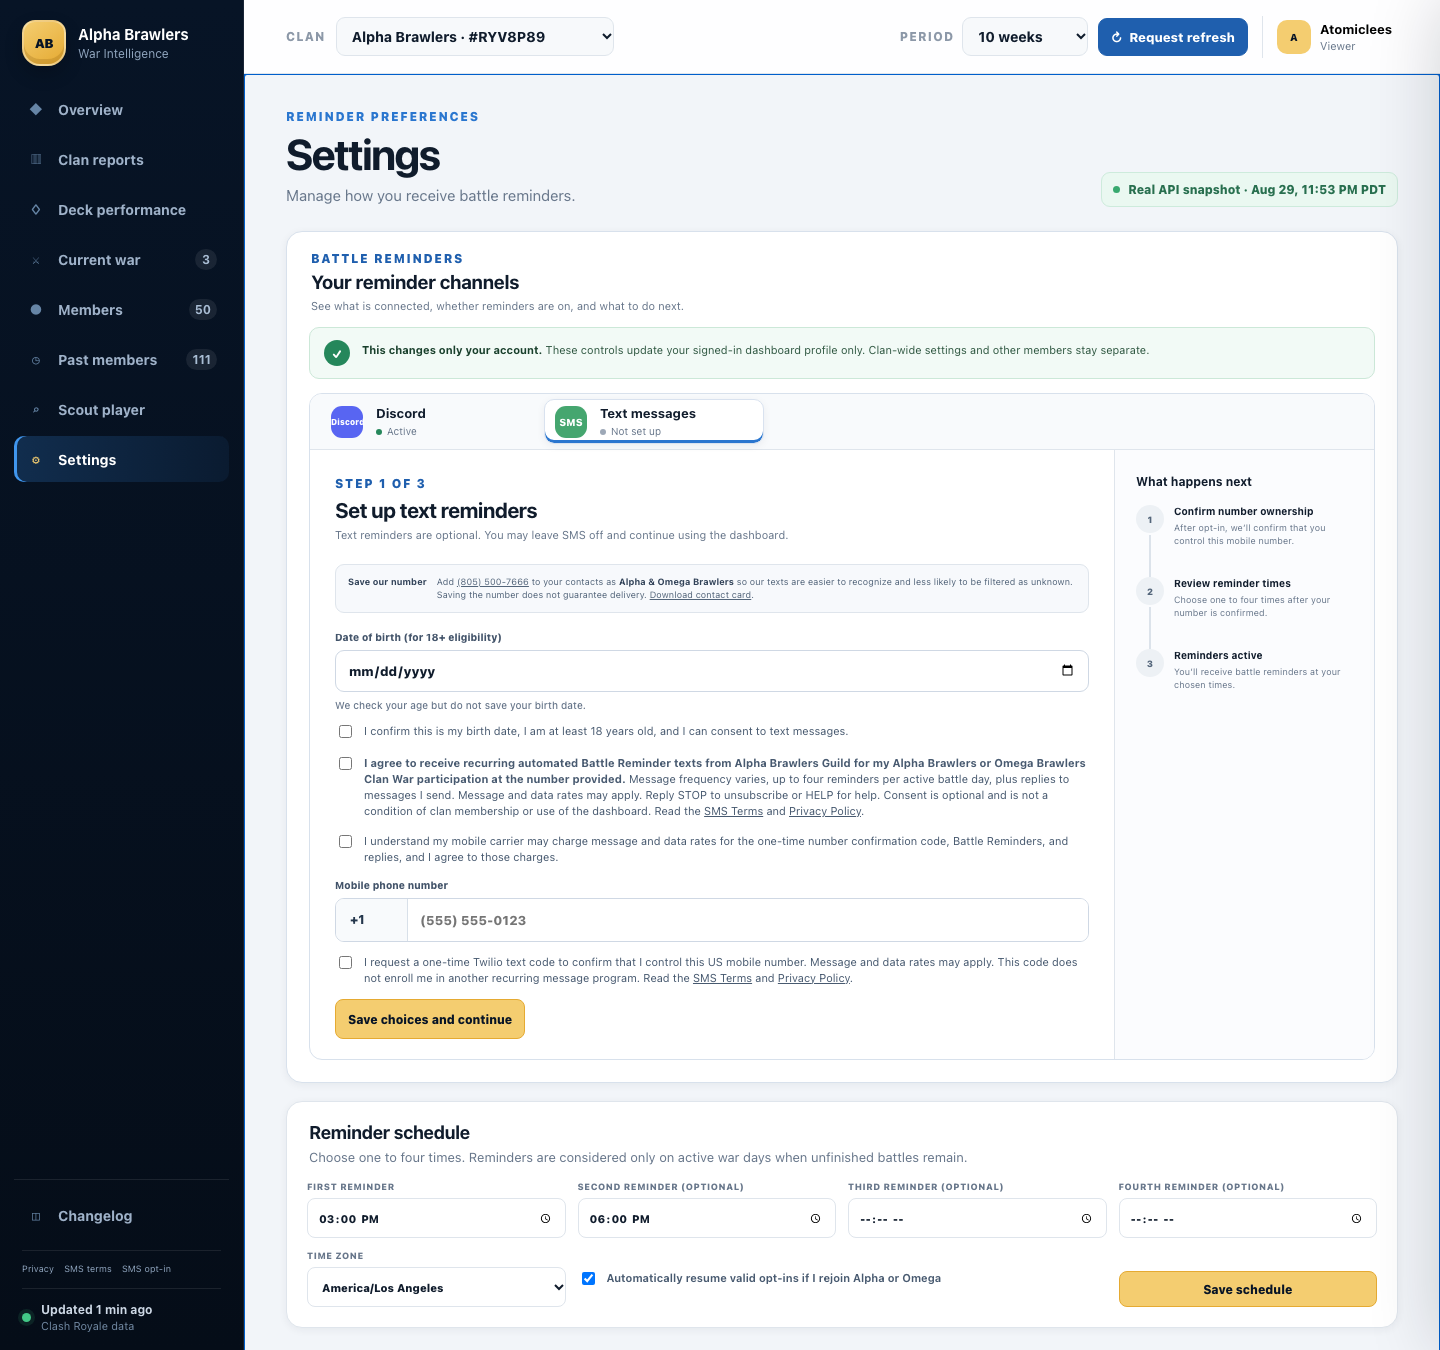1440x1350 pixels.
Task: Select the Text messages channel tab
Action: point(654,421)
